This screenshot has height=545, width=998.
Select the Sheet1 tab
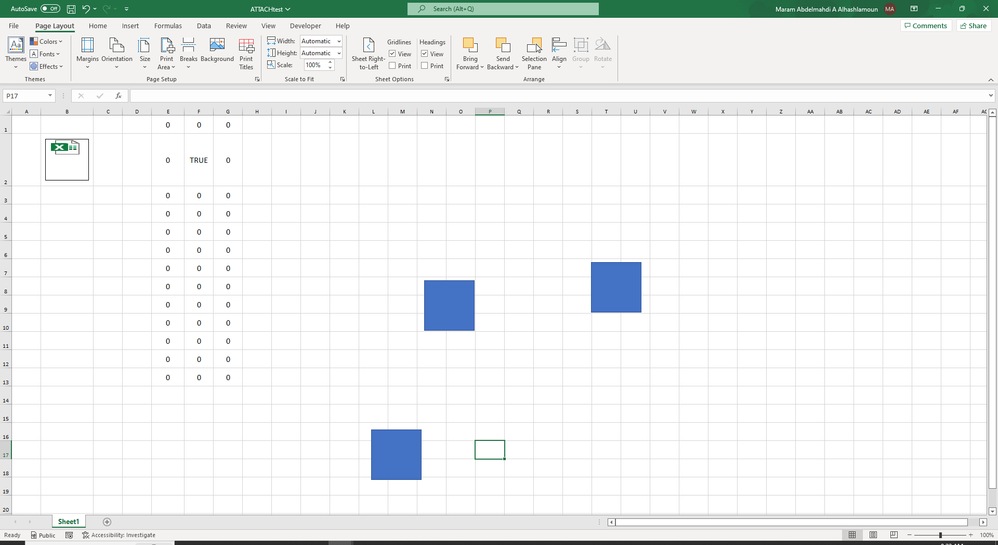click(68, 521)
